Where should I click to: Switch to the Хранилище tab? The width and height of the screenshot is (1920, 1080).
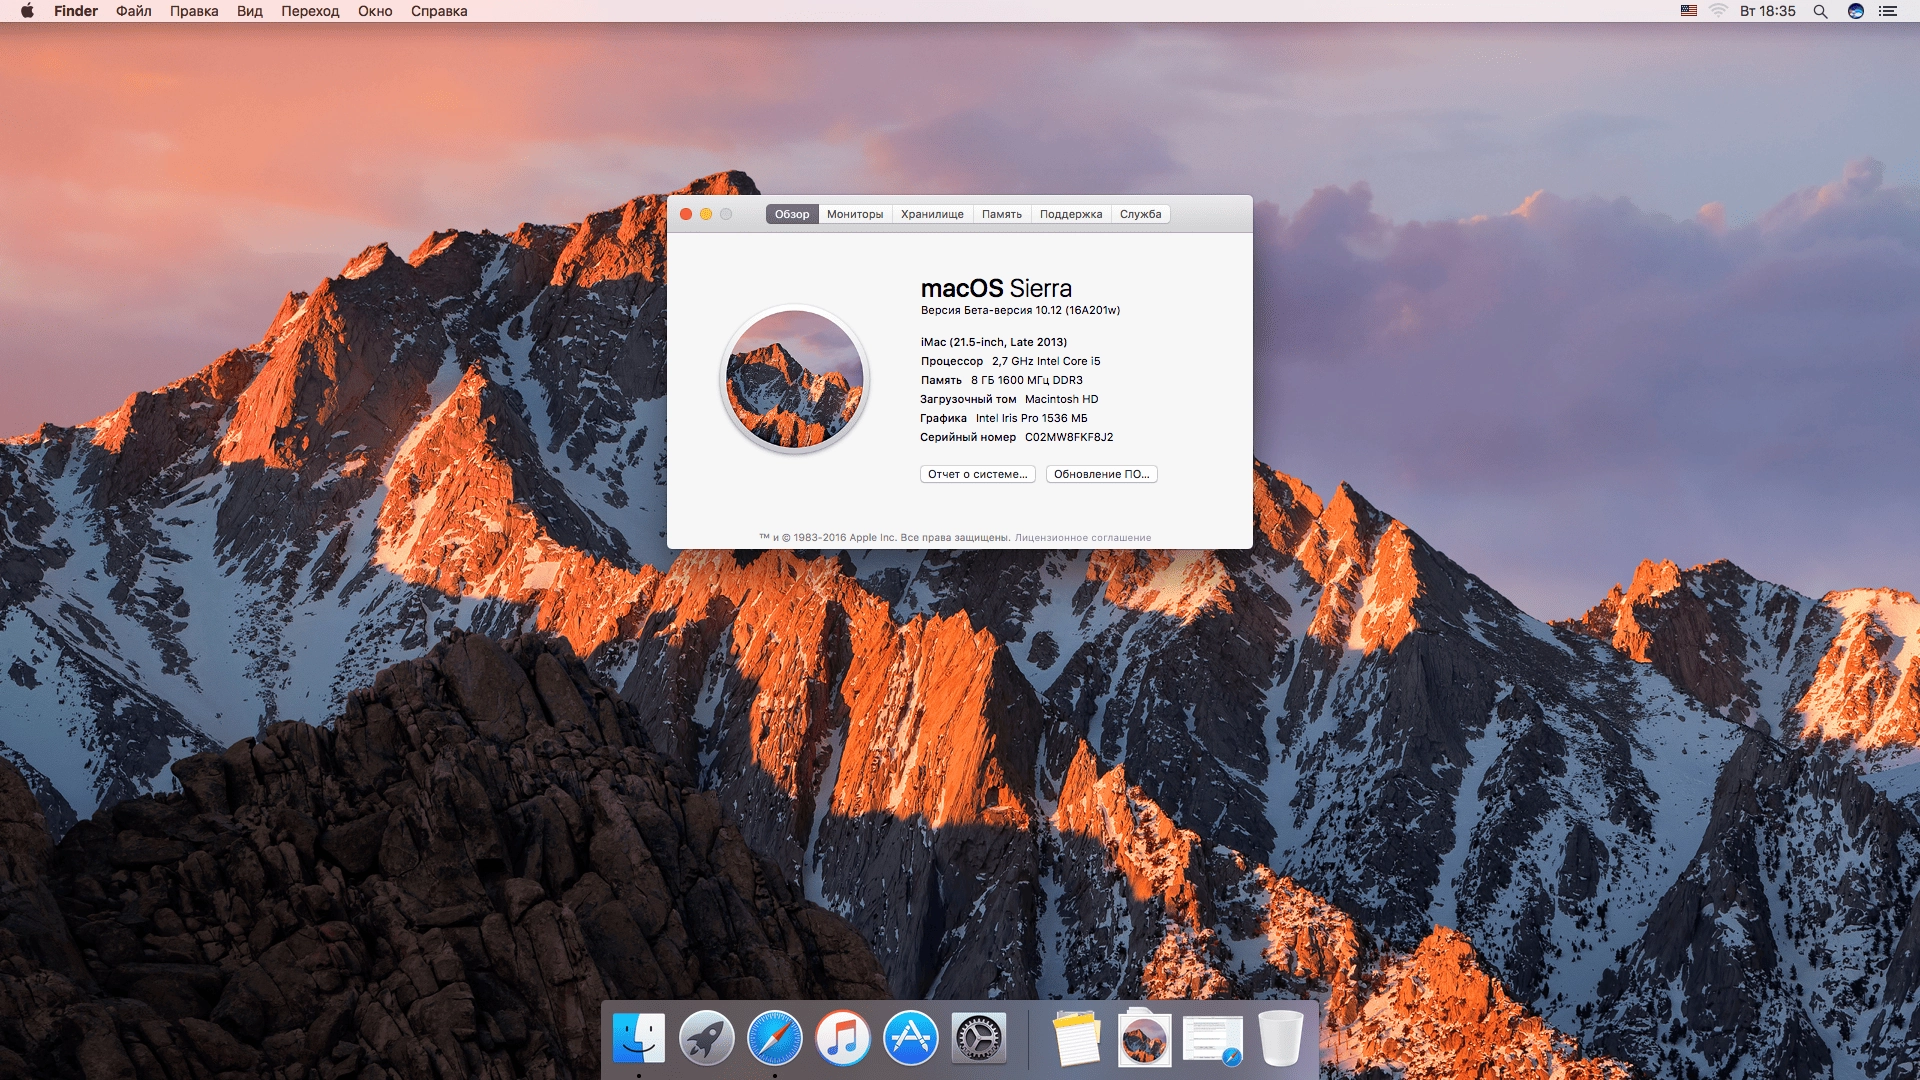pyautogui.click(x=932, y=214)
